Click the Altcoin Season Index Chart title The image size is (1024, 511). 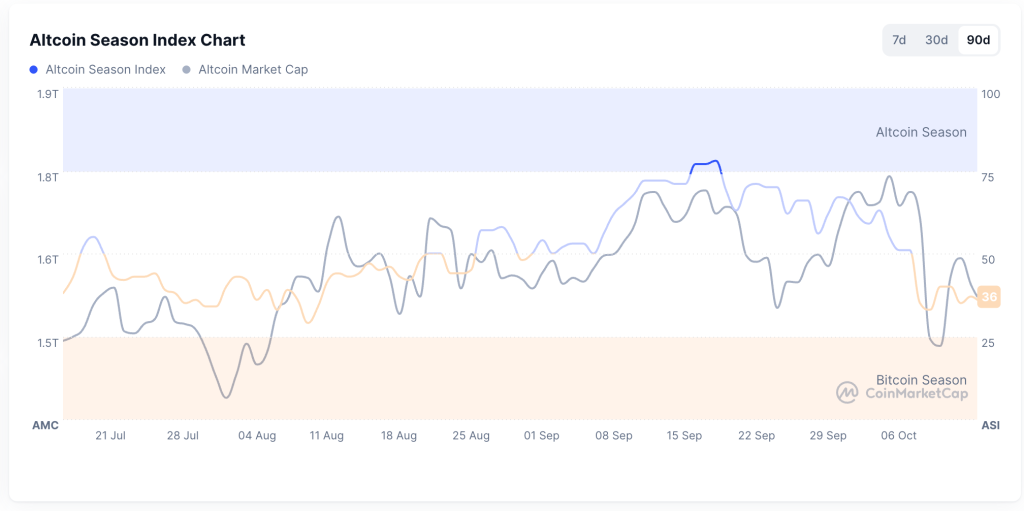pyautogui.click(x=137, y=40)
